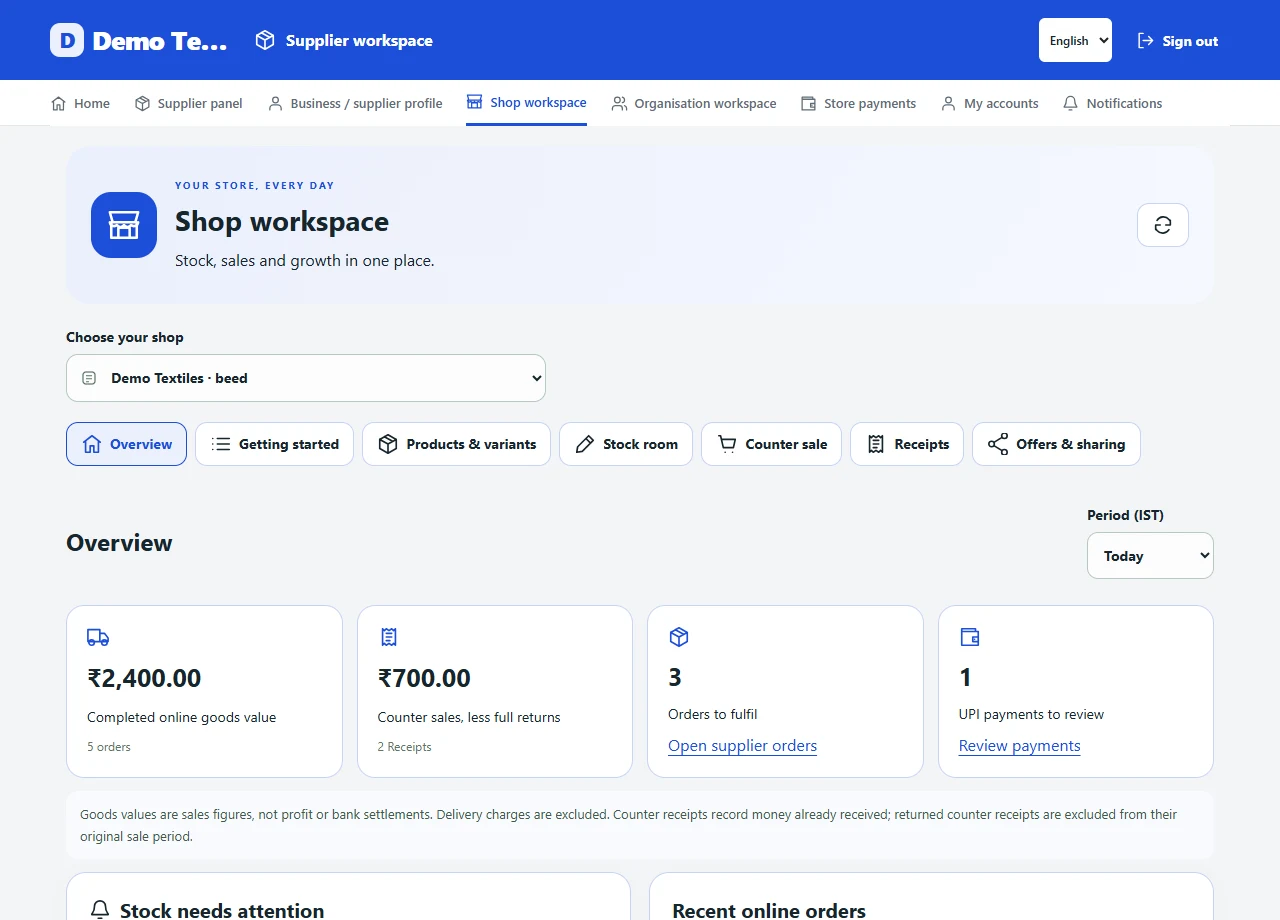The width and height of the screenshot is (1280, 920).
Task: Click the sign-out arrow icon
Action: [x=1146, y=41]
